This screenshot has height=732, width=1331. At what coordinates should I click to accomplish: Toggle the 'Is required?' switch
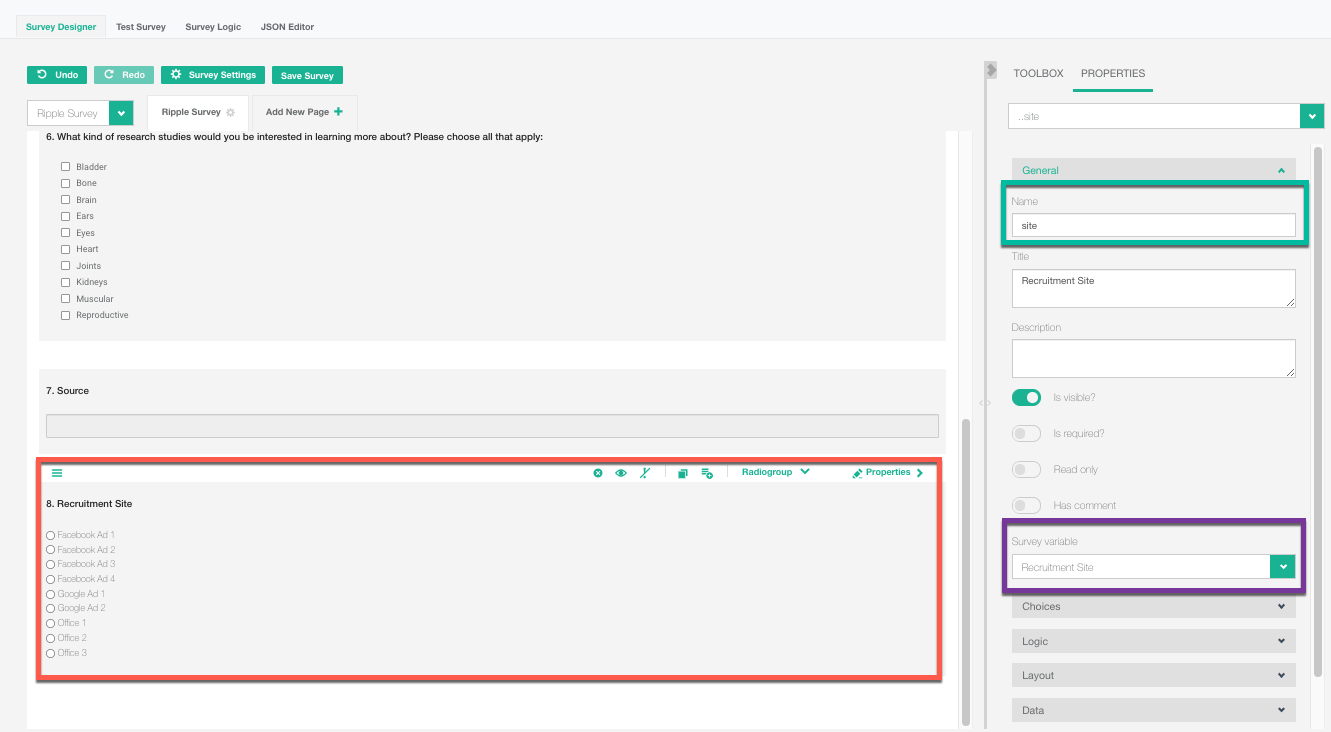click(x=1026, y=434)
